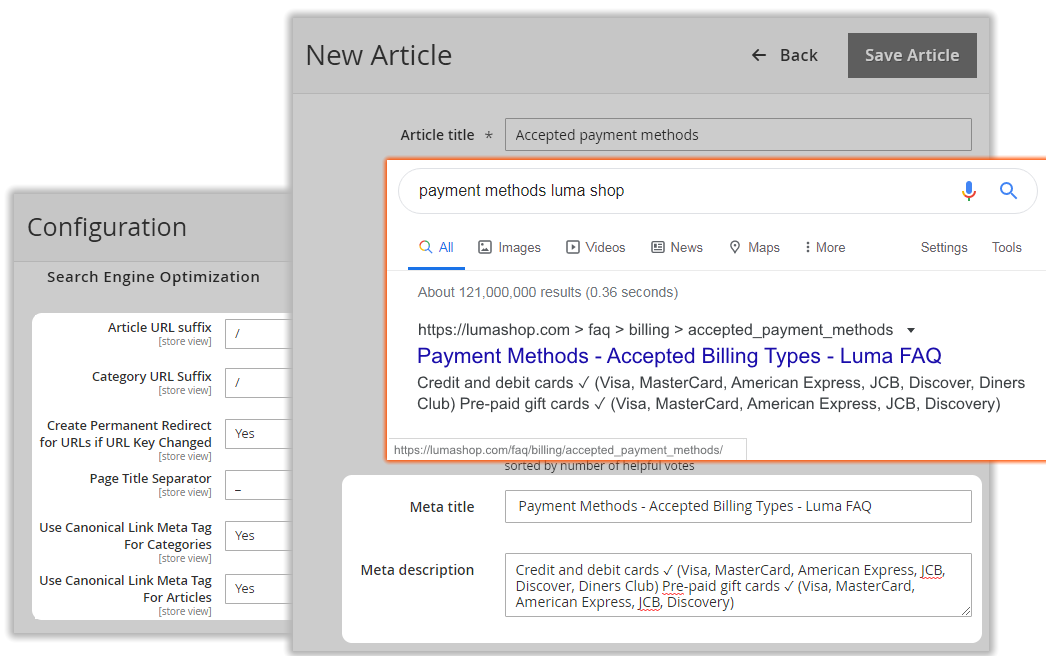Open the Payment Methods Luma FAQ result
This screenshot has width=1046, height=656.
tap(679, 356)
